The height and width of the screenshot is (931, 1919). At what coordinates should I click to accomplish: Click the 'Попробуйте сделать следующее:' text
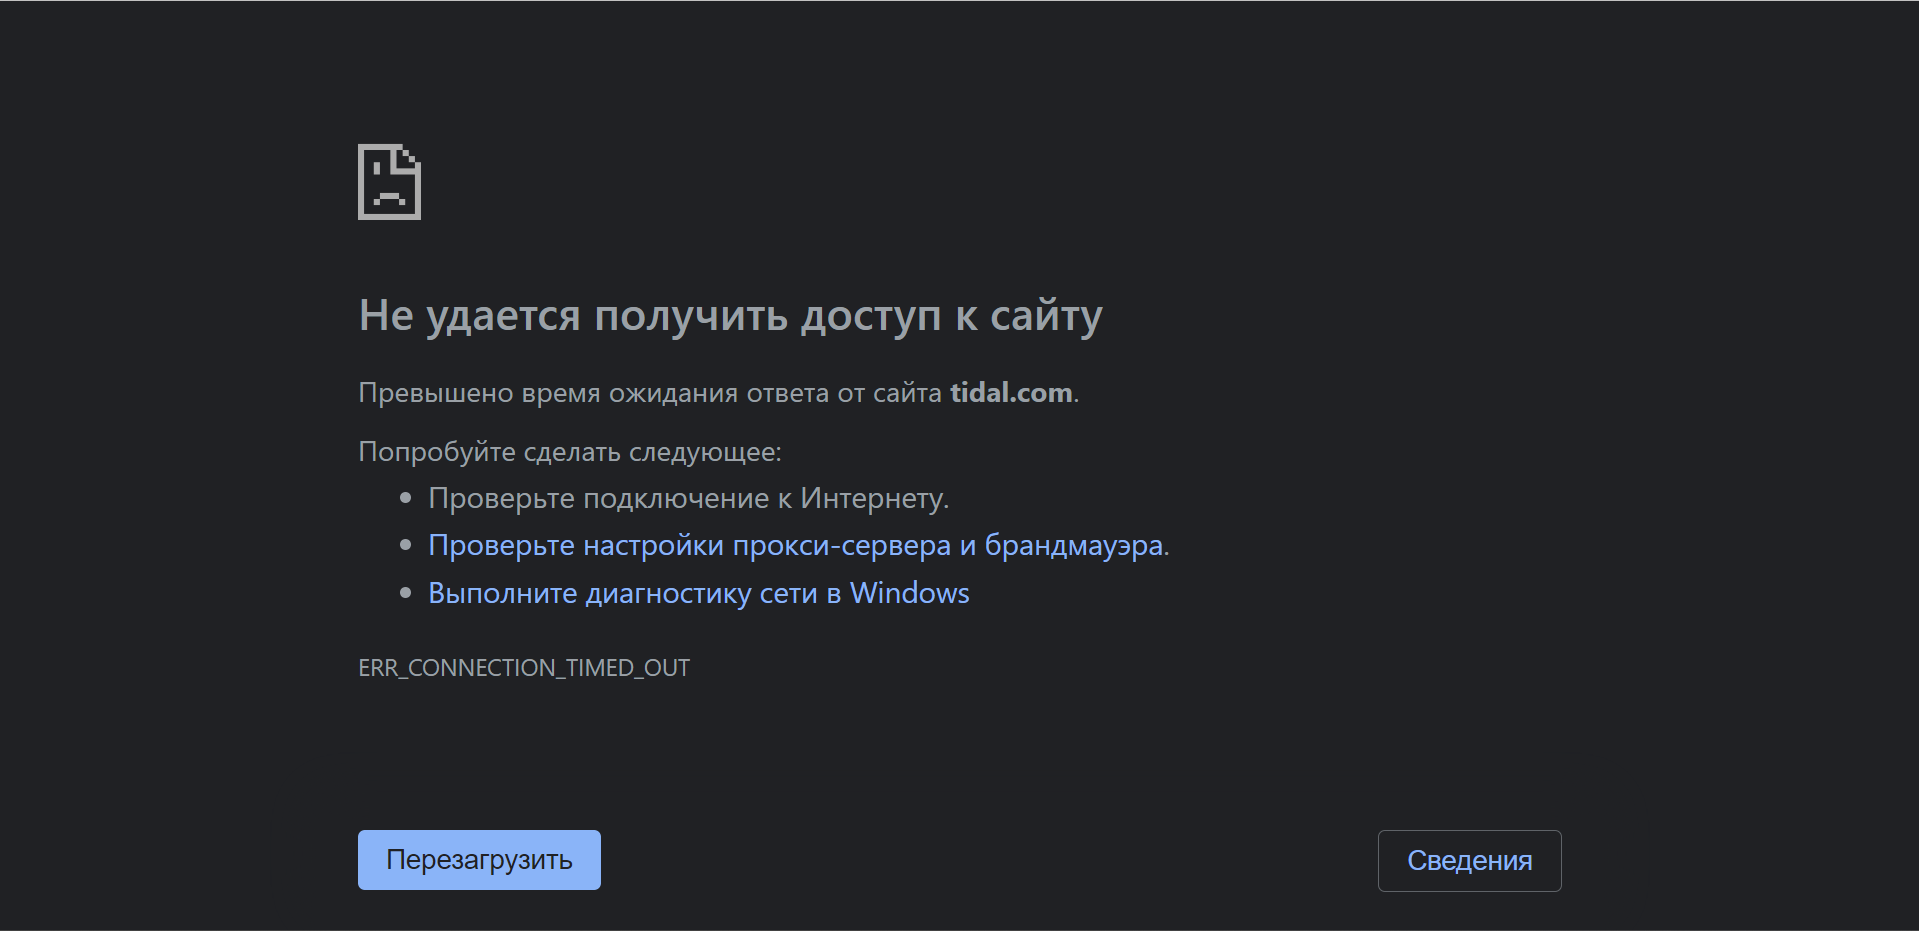569,452
